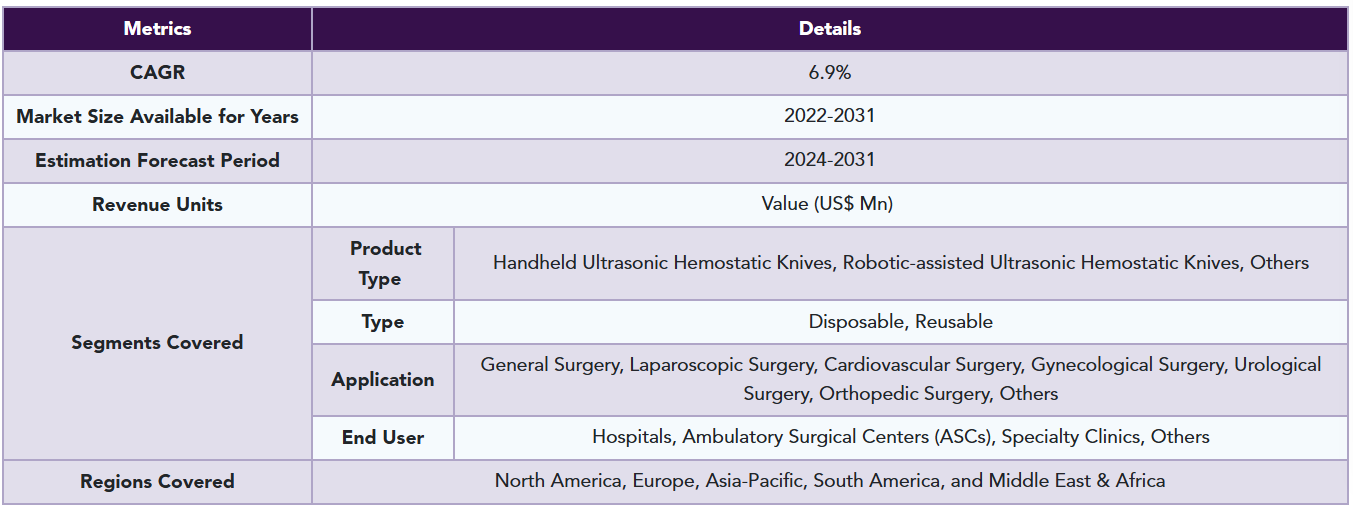Click the 6.9% CAGR value
Screen dimensions: 1353x507
[829, 73]
